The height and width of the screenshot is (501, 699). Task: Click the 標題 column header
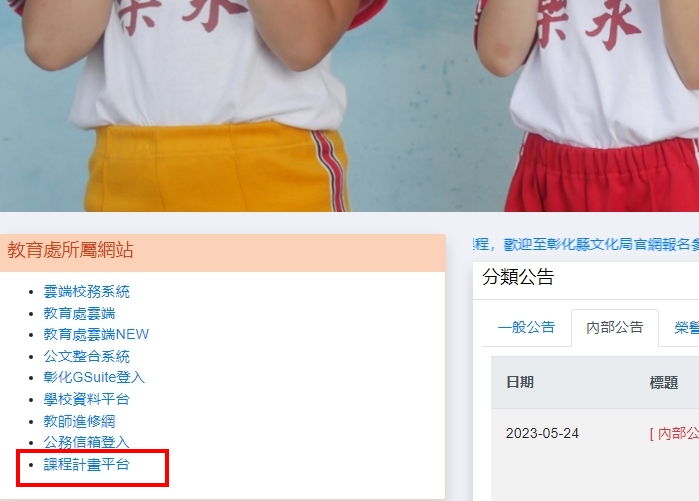pyautogui.click(x=664, y=382)
